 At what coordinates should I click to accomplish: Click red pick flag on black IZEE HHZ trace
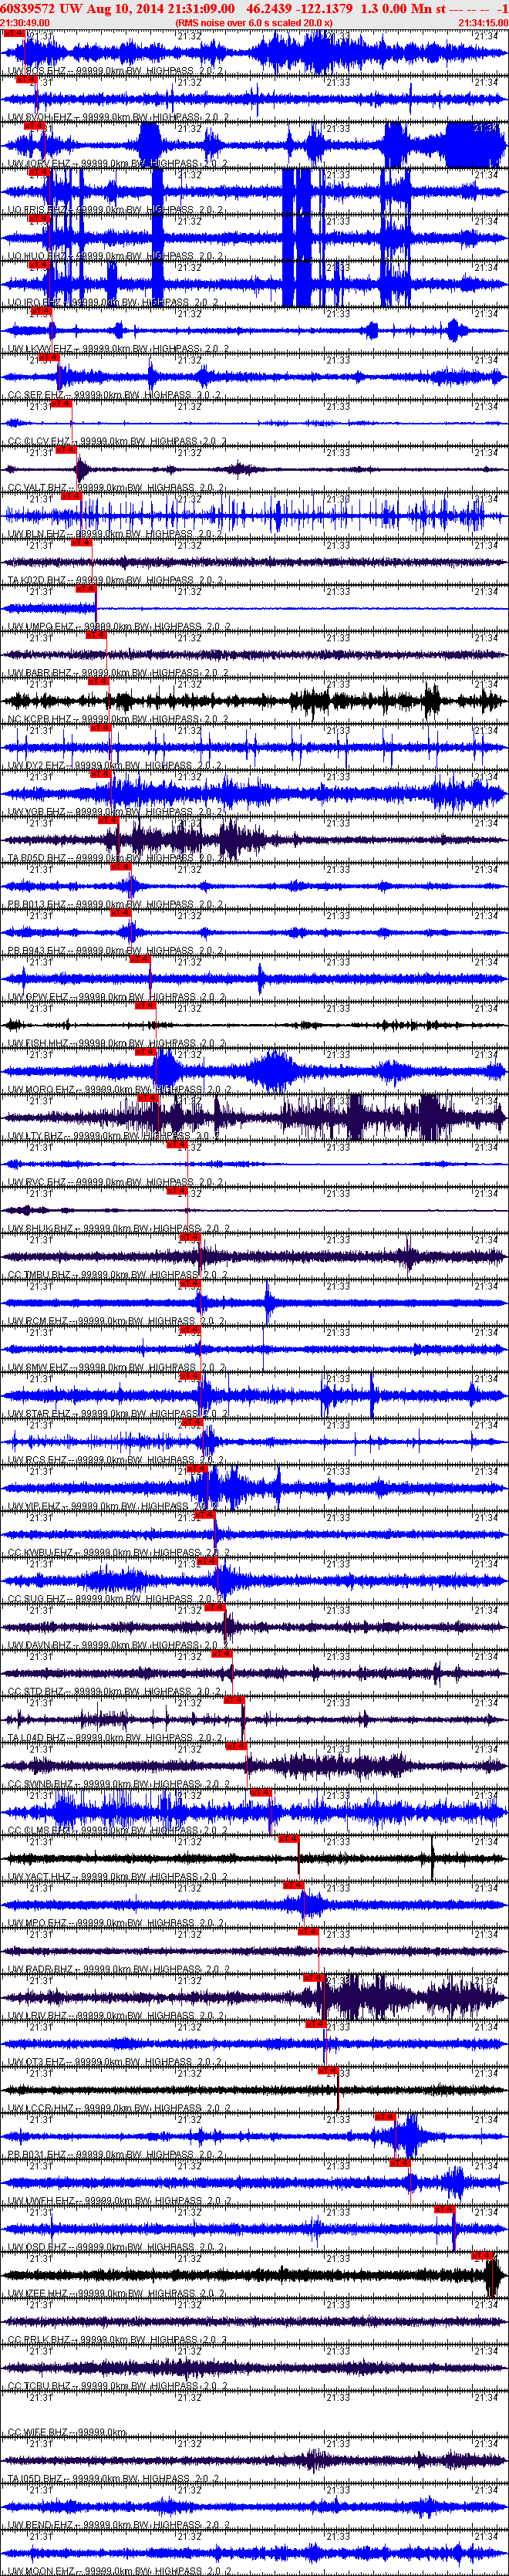pos(483,2257)
